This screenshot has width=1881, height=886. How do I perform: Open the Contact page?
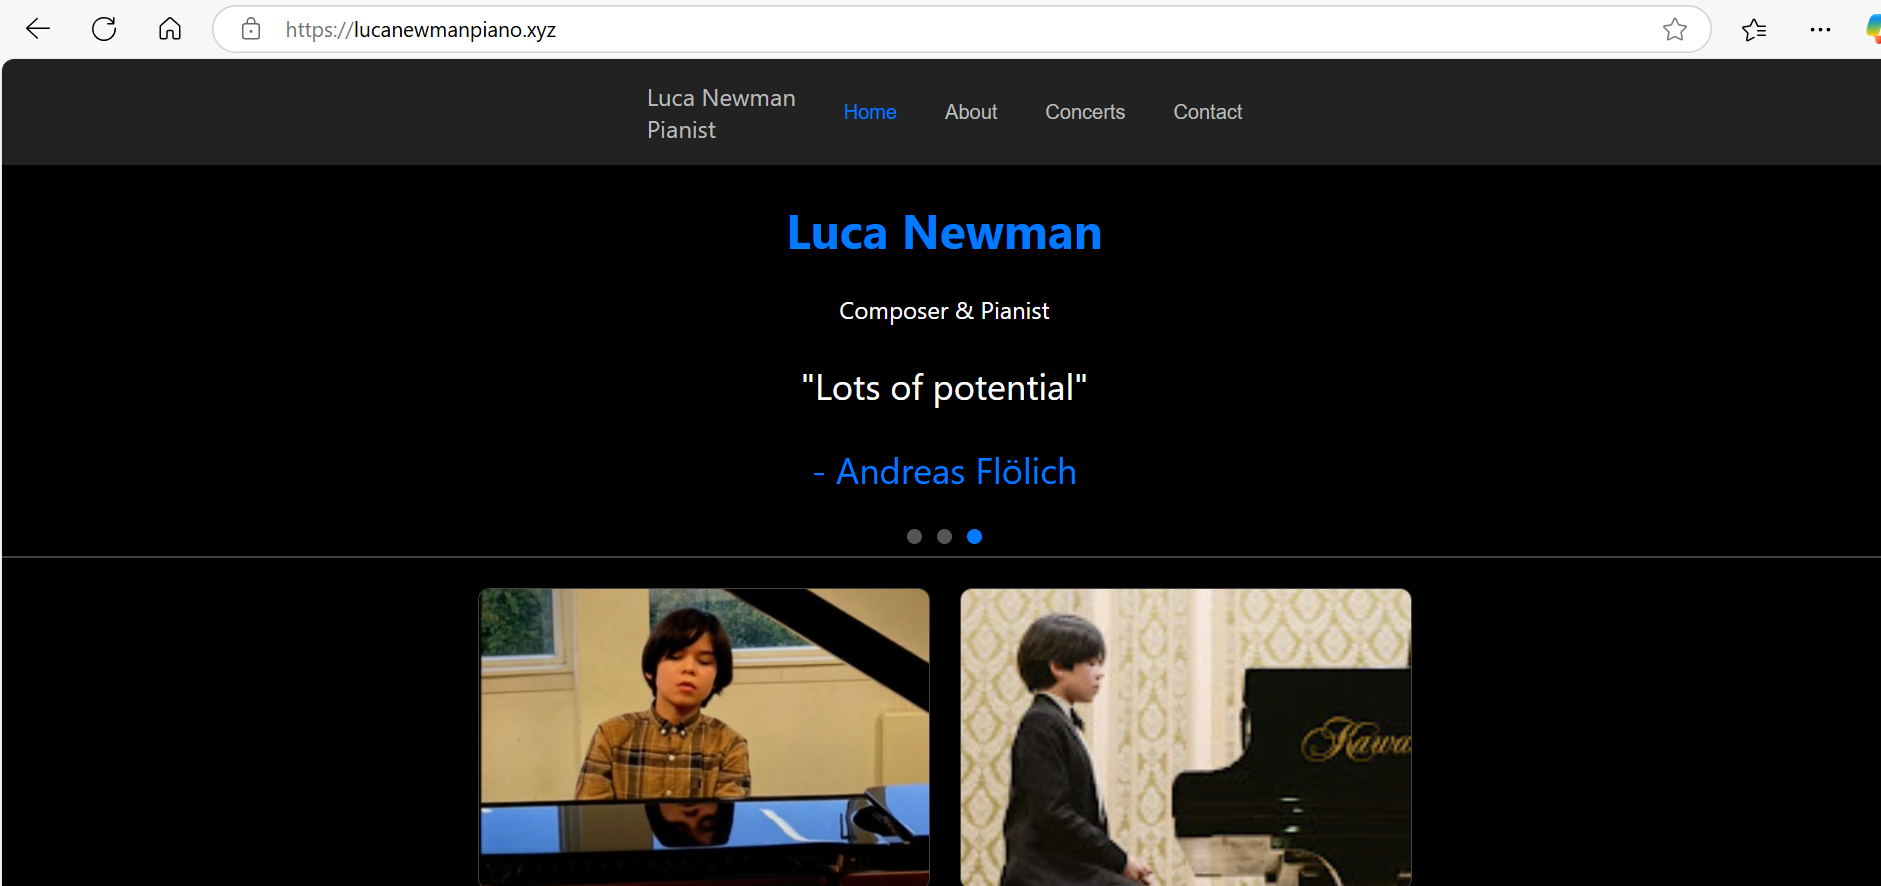click(1208, 112)
